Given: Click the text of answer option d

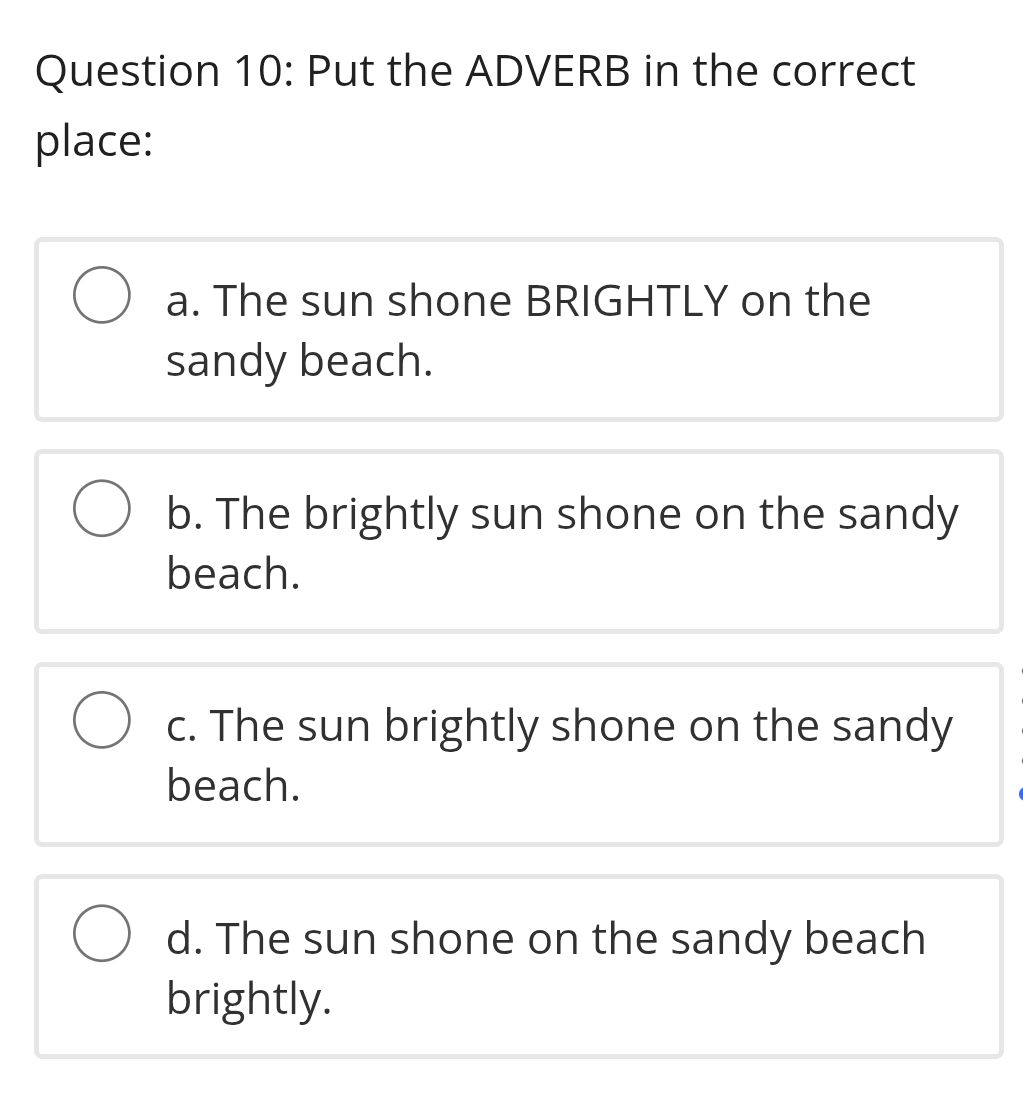Looking at the screenshot, I should [544, 966].
